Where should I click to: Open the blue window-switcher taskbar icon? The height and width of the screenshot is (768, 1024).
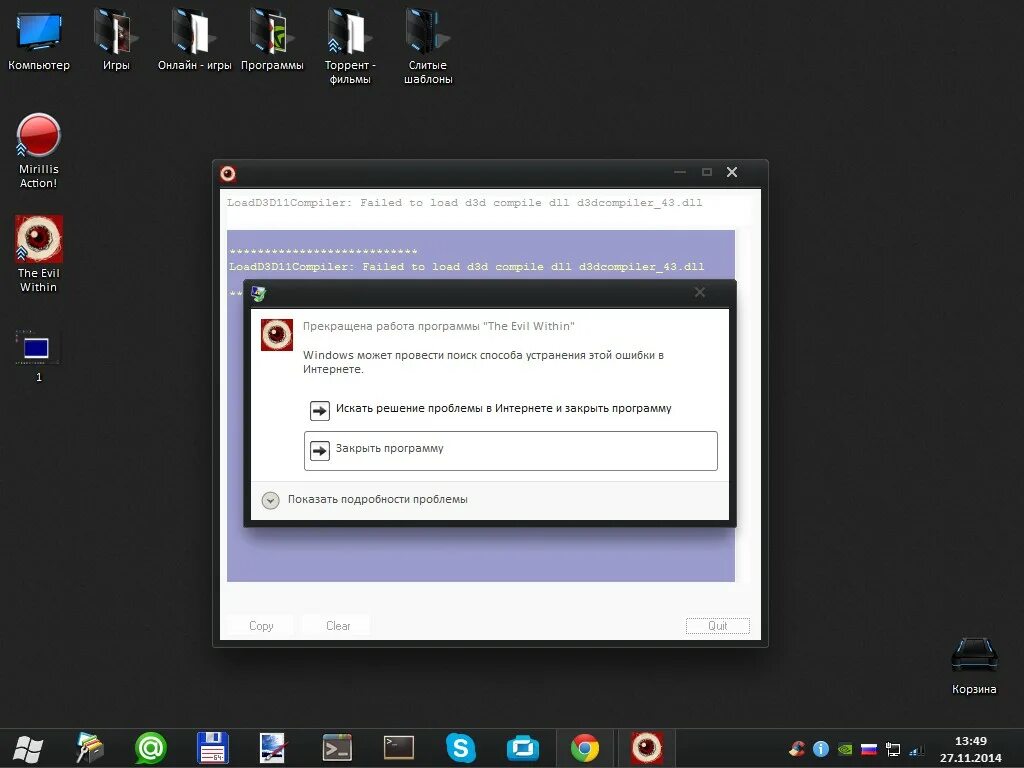coord(522,748)
